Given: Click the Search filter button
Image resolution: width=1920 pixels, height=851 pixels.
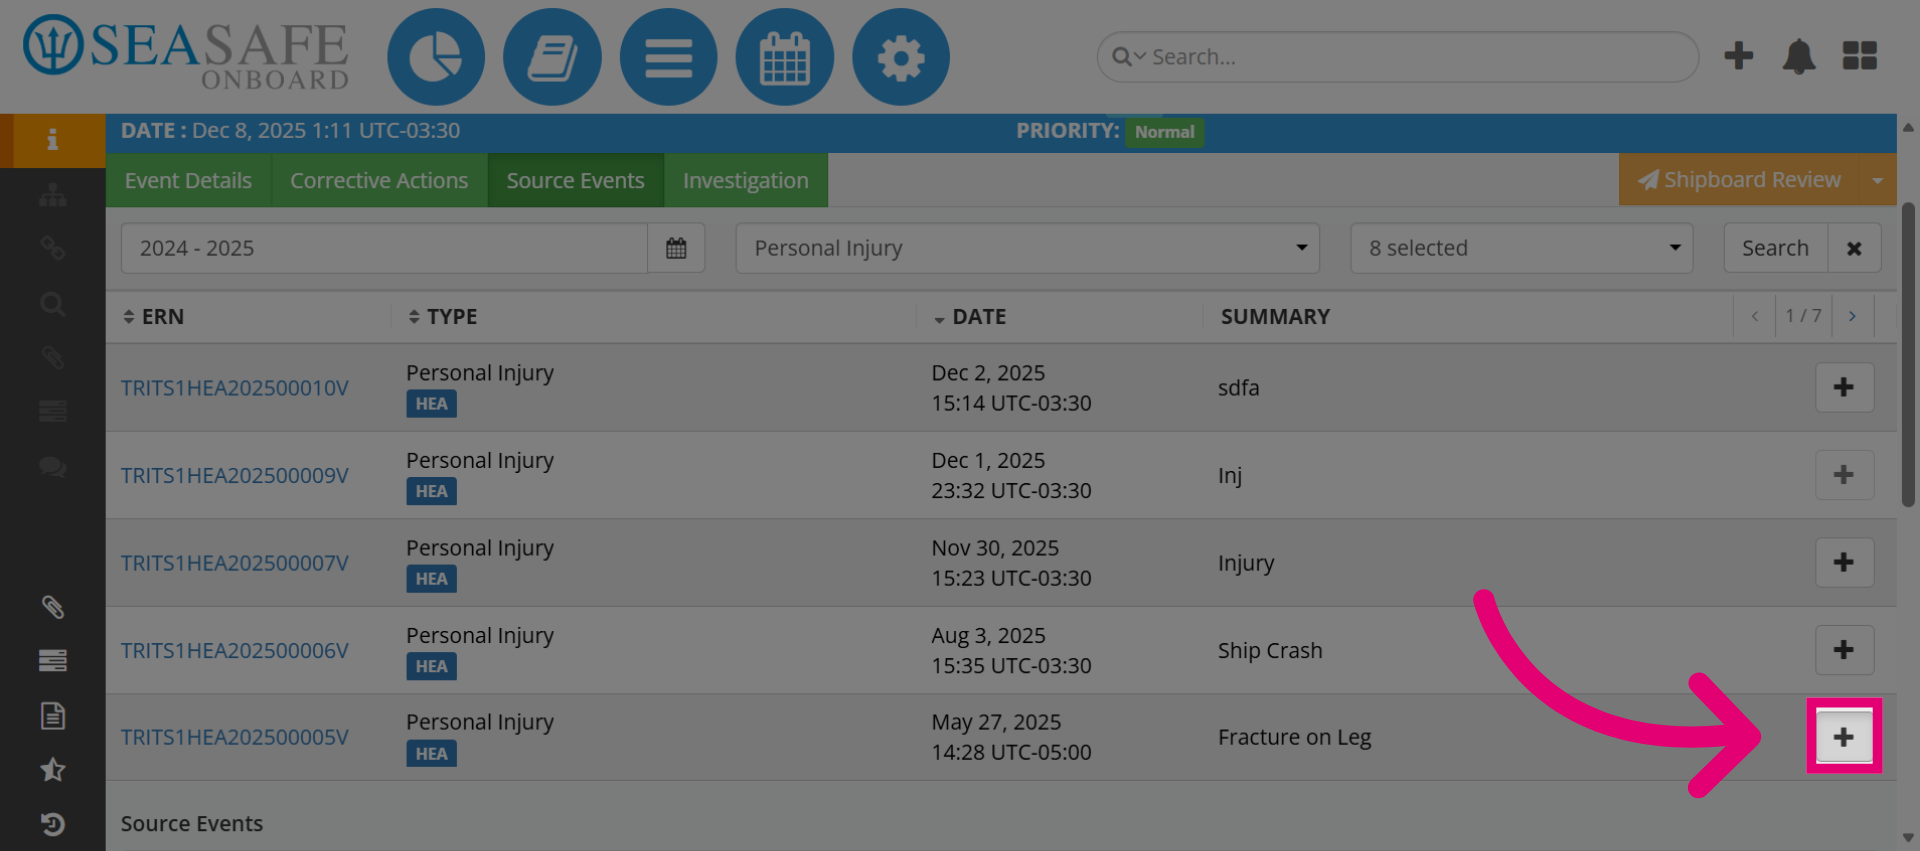Looking at the screenshot, I should [1775, 248].
